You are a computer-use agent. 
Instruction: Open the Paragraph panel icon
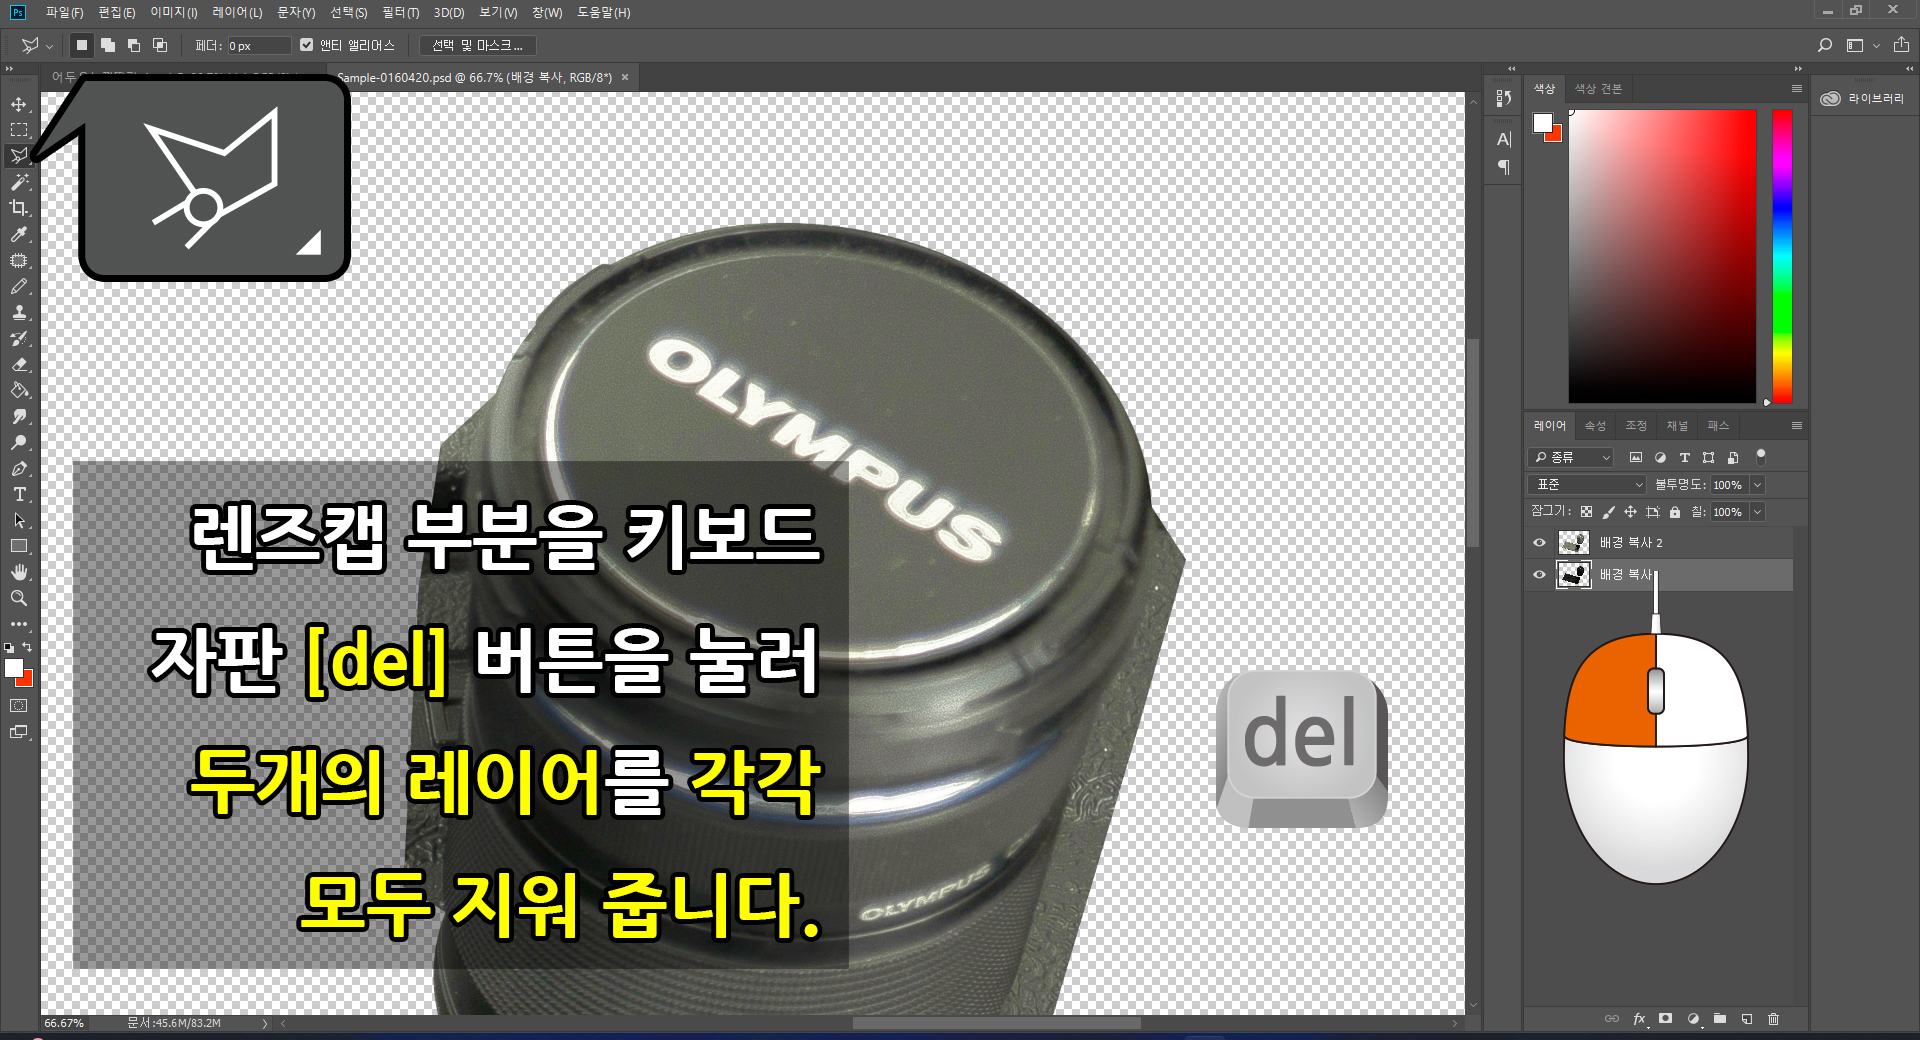[1503, 167]
